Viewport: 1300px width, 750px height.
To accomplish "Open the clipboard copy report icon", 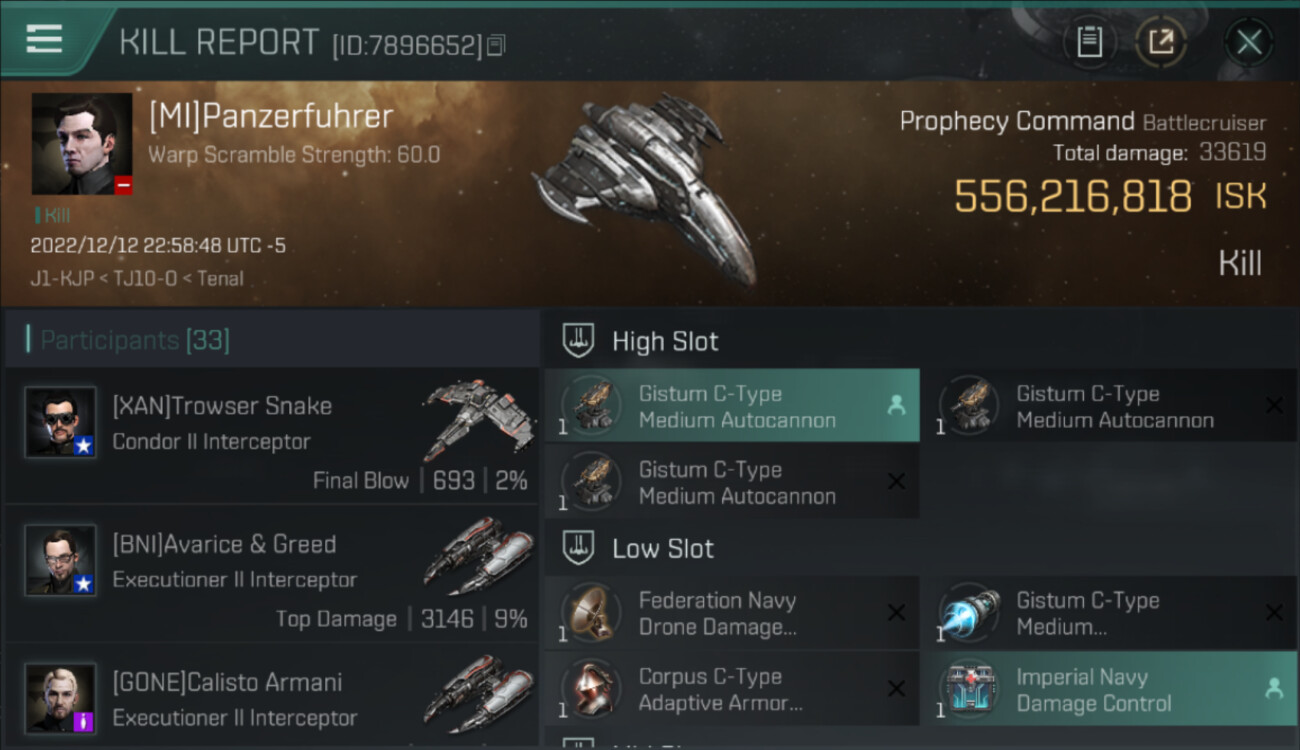I will [x=1089, y=42].
